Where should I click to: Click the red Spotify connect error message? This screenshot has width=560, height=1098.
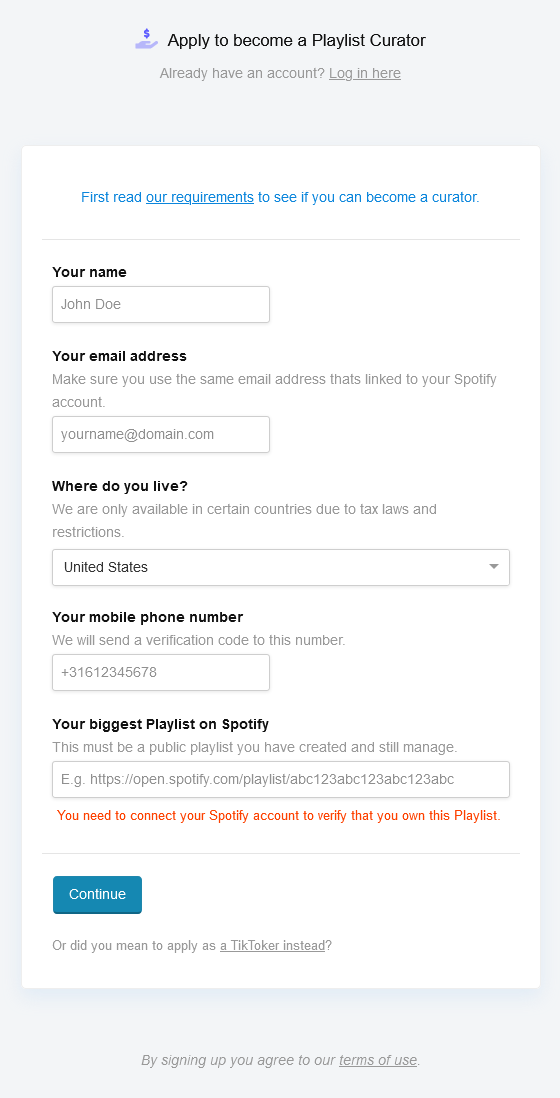pos(279,816)
